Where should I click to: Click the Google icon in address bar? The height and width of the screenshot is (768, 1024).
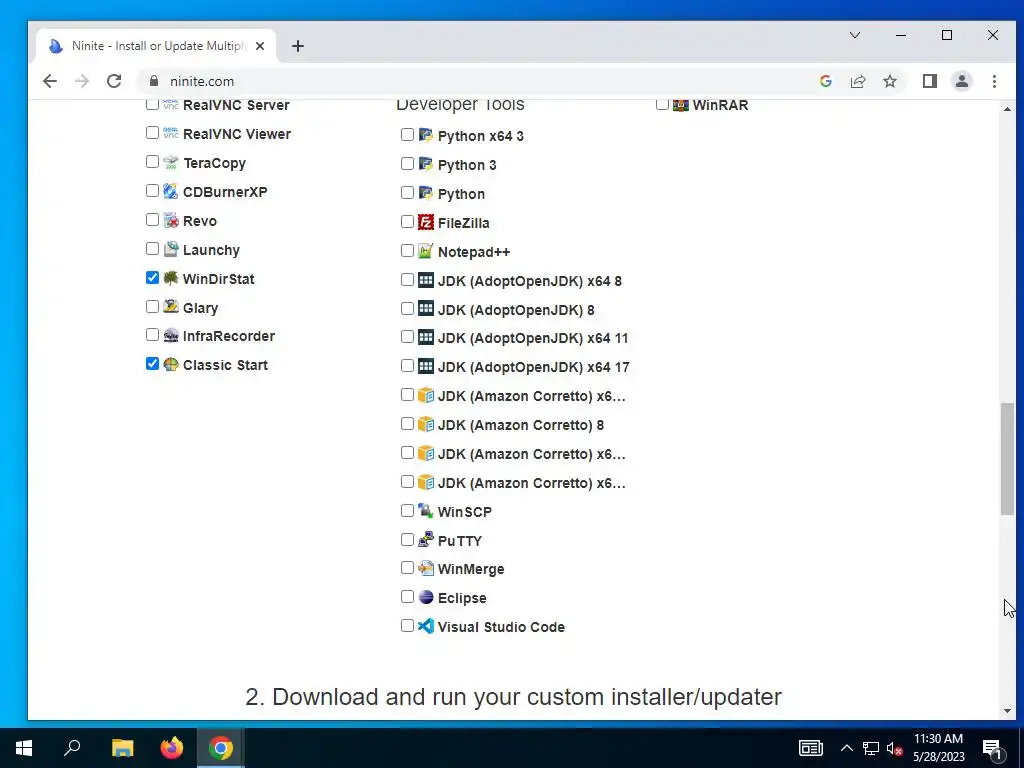click(x=825, y=81)
